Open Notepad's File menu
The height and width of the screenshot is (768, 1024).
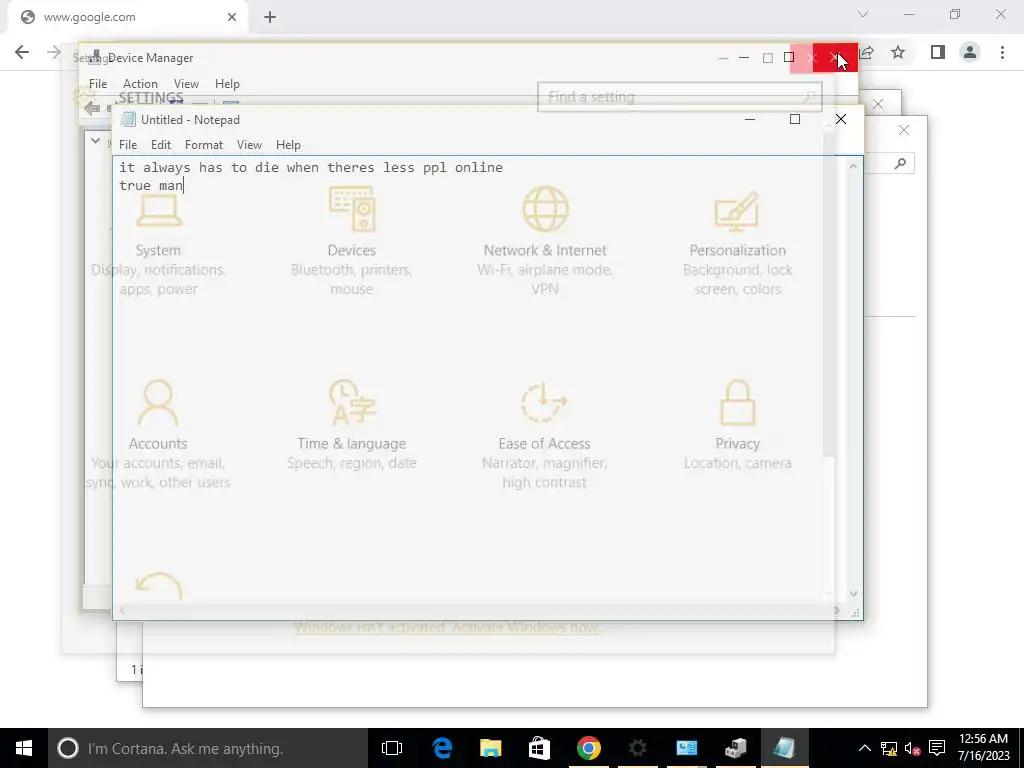128,145
